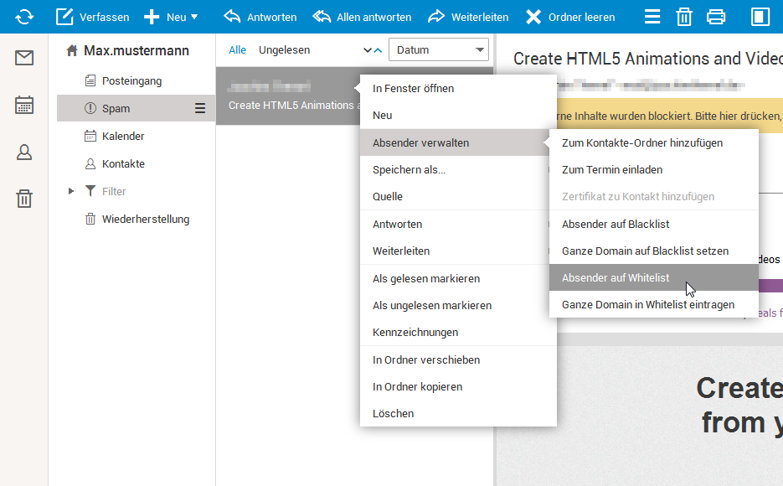Open the hamburger menu in top toolbar
The width and height of the screenshot is (783, 486).
652,16
